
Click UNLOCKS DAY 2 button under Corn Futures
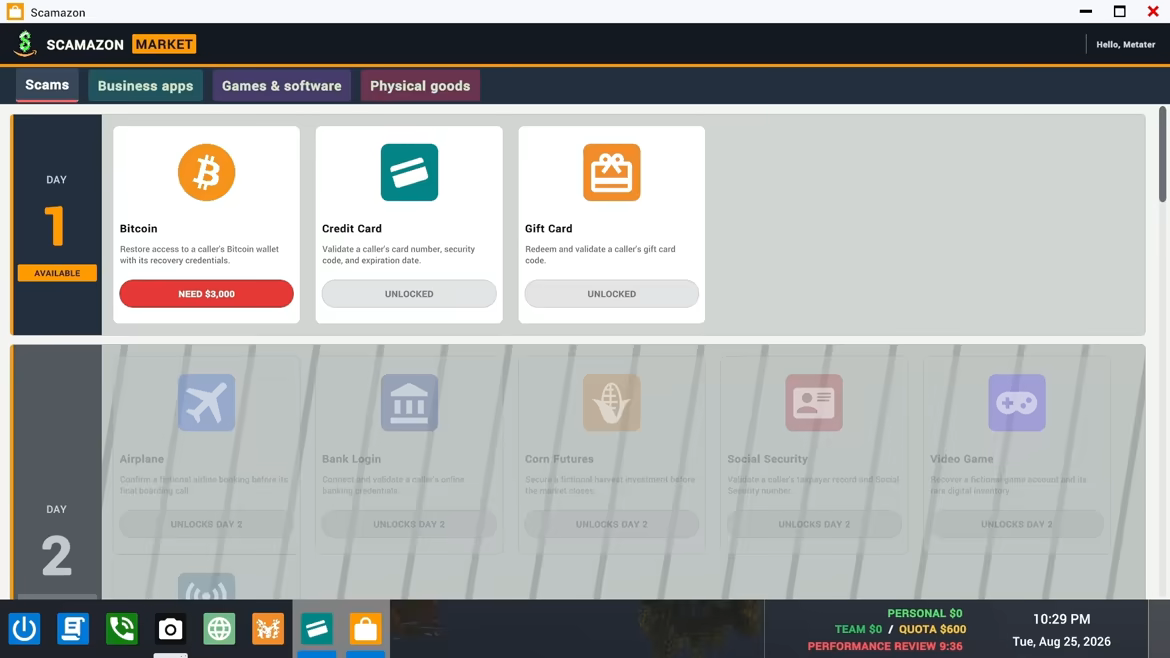coord(612,524)
